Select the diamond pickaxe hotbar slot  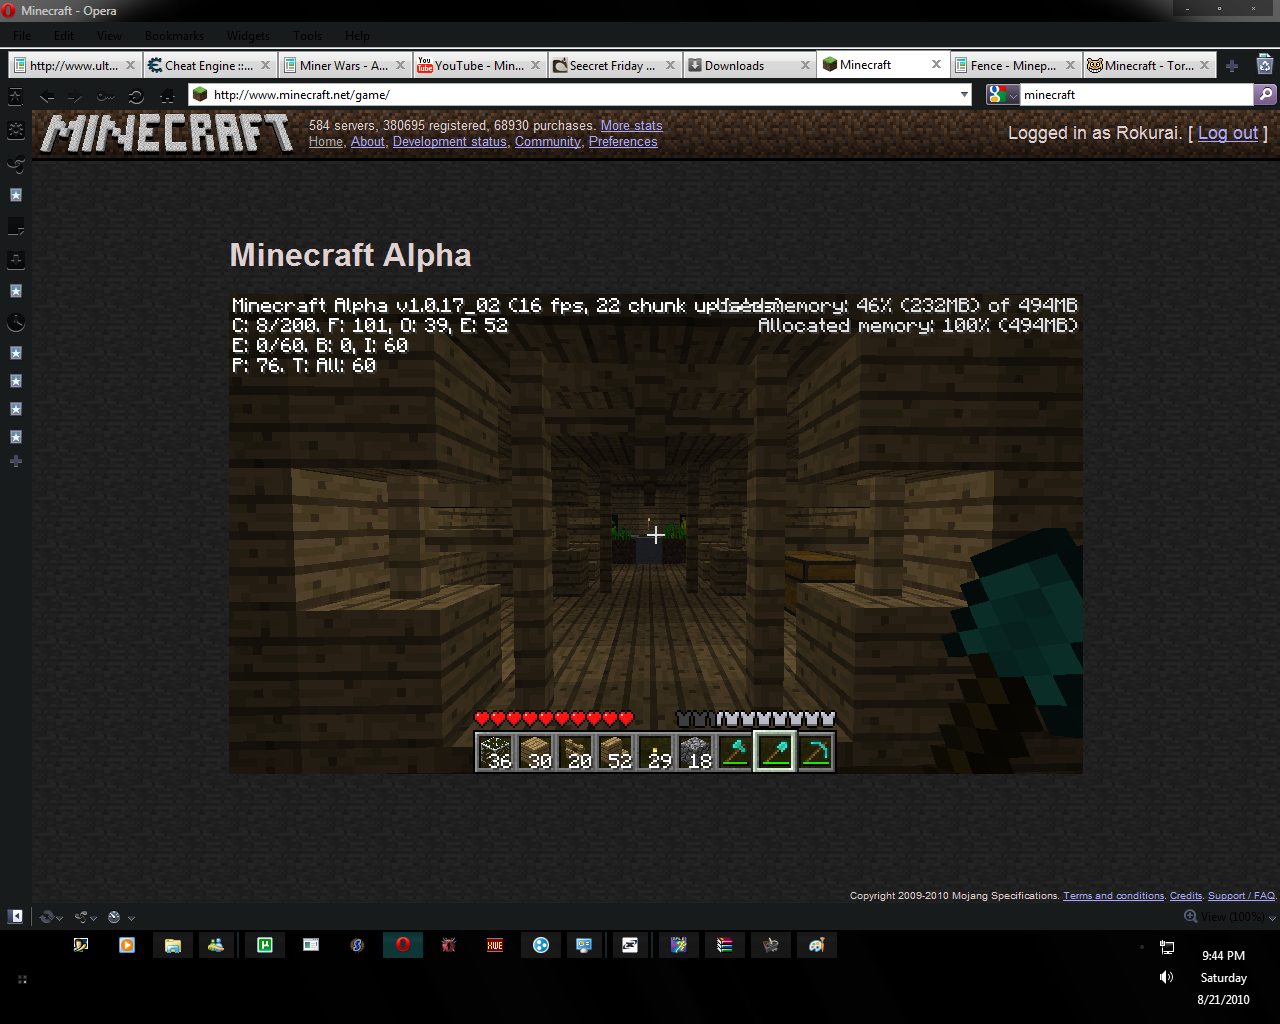point(815,752)
